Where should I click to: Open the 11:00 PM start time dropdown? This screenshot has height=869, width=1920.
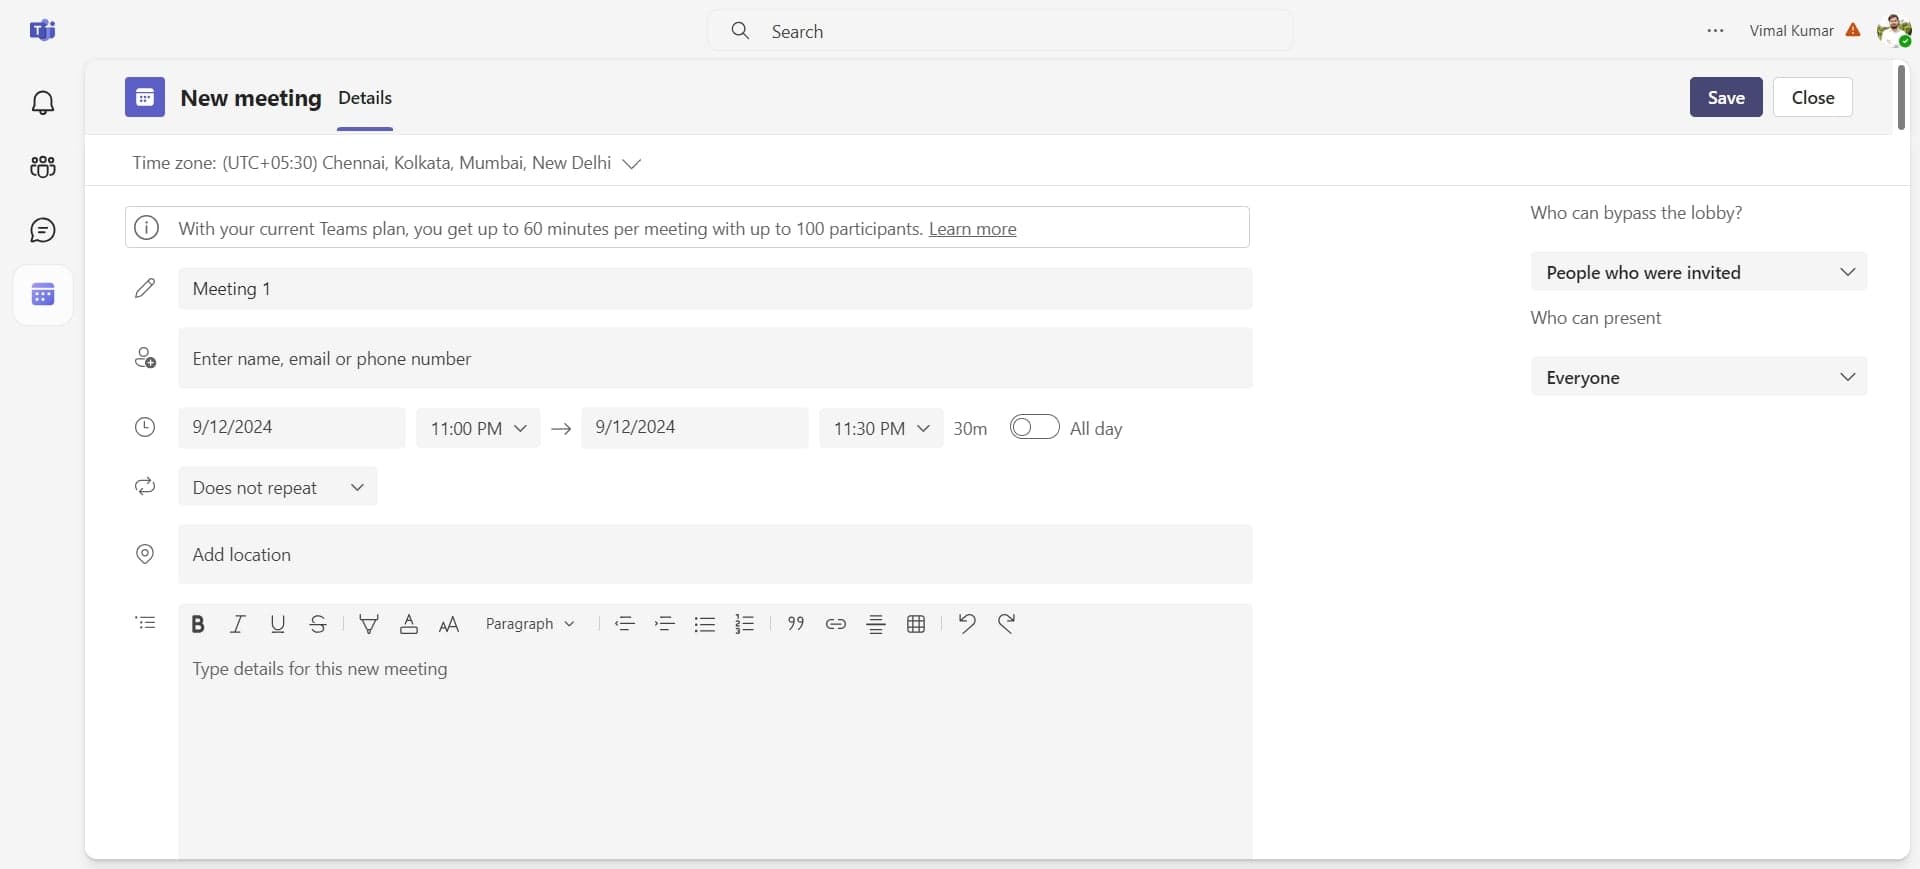click(478, 428)
